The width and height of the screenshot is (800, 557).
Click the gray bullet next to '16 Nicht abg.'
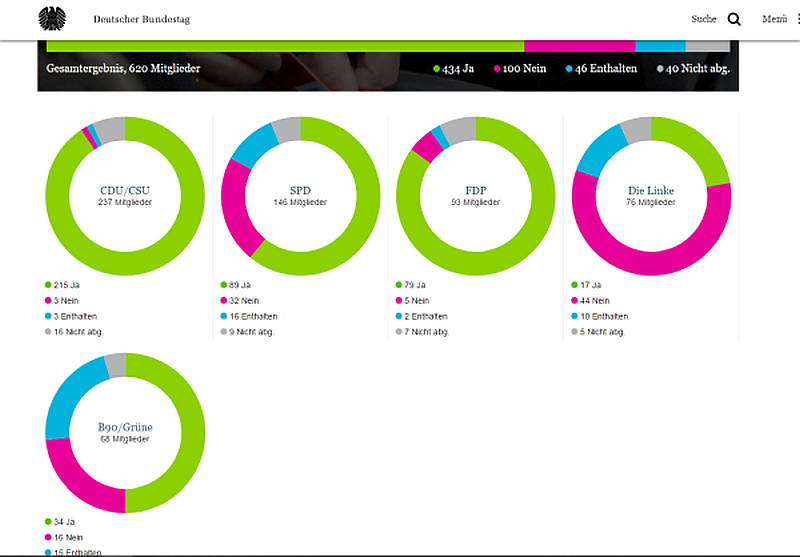[x=48, y=332]
